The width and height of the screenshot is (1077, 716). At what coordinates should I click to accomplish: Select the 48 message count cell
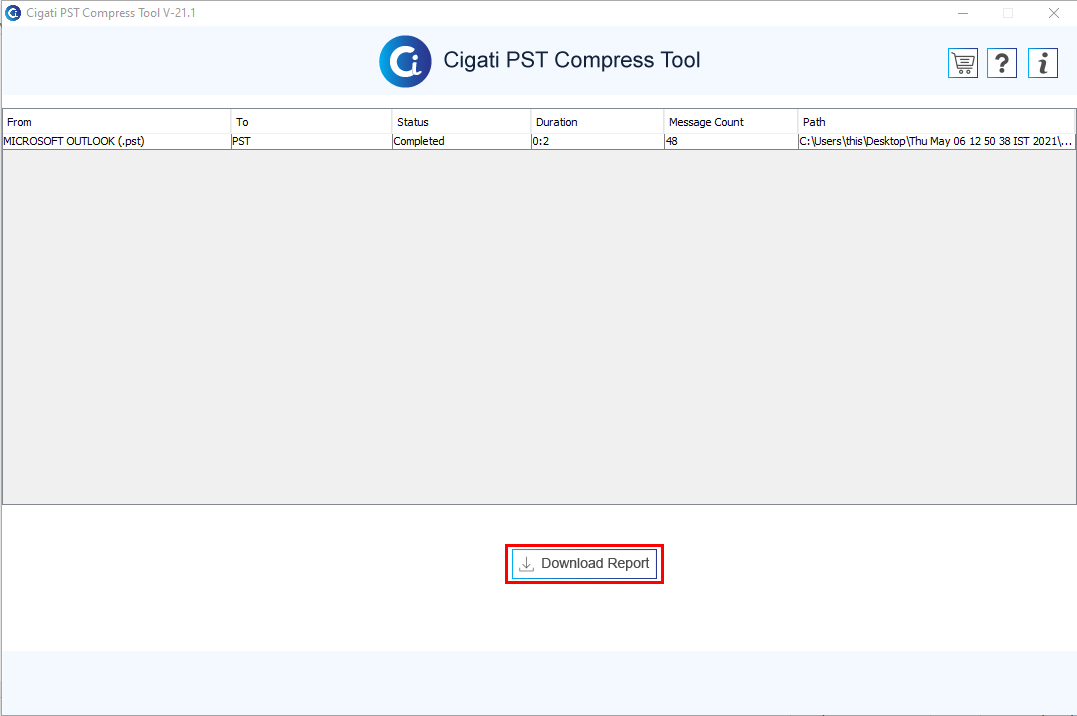(730, 141)
